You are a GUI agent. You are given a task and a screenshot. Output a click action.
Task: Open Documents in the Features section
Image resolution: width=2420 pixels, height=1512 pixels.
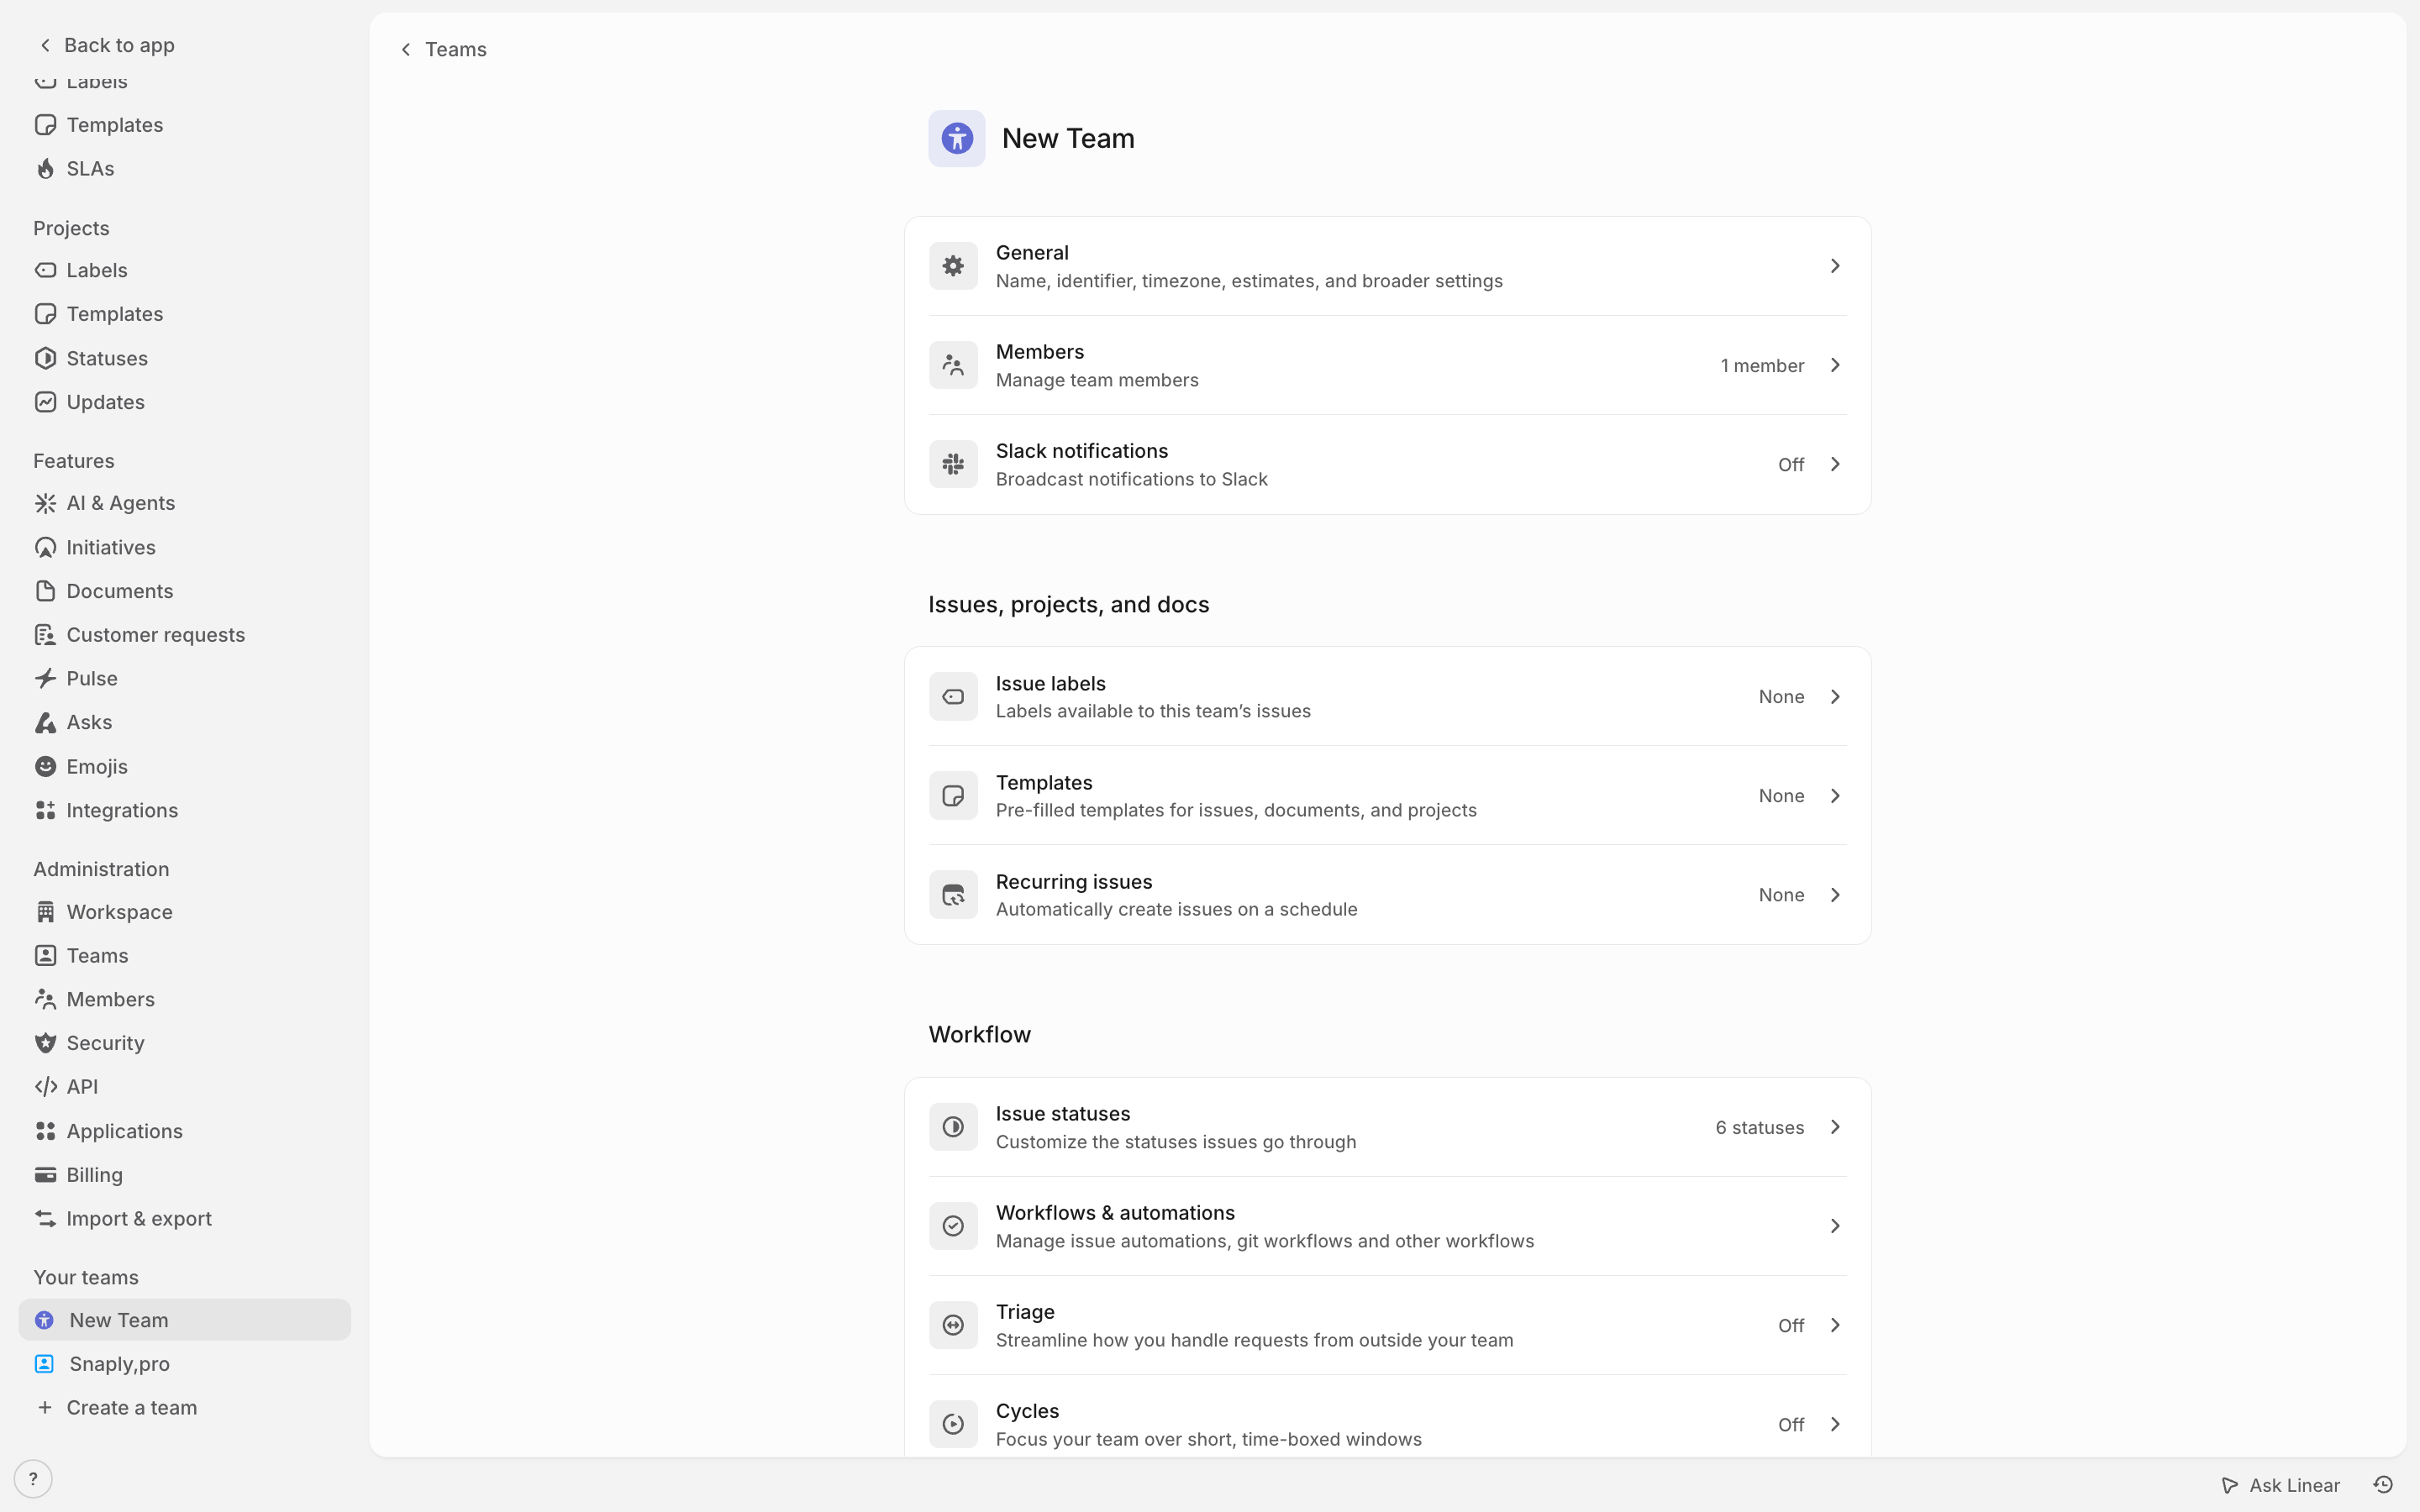point(185,591)
